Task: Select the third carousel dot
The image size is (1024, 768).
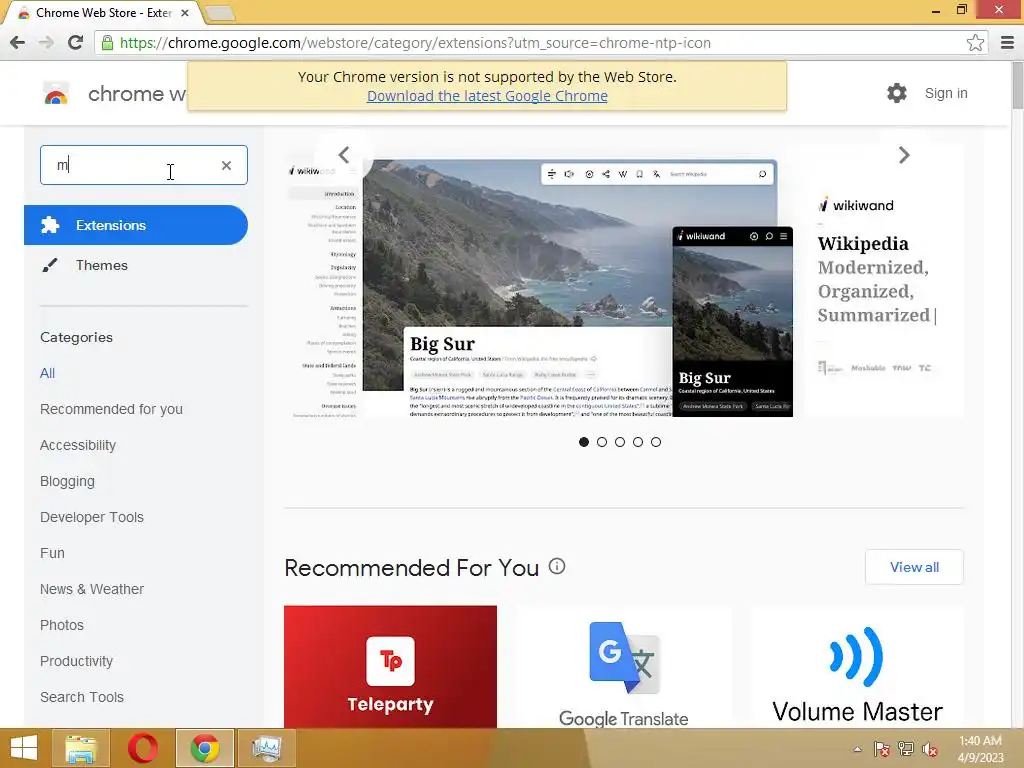Action: pos(620,442)
